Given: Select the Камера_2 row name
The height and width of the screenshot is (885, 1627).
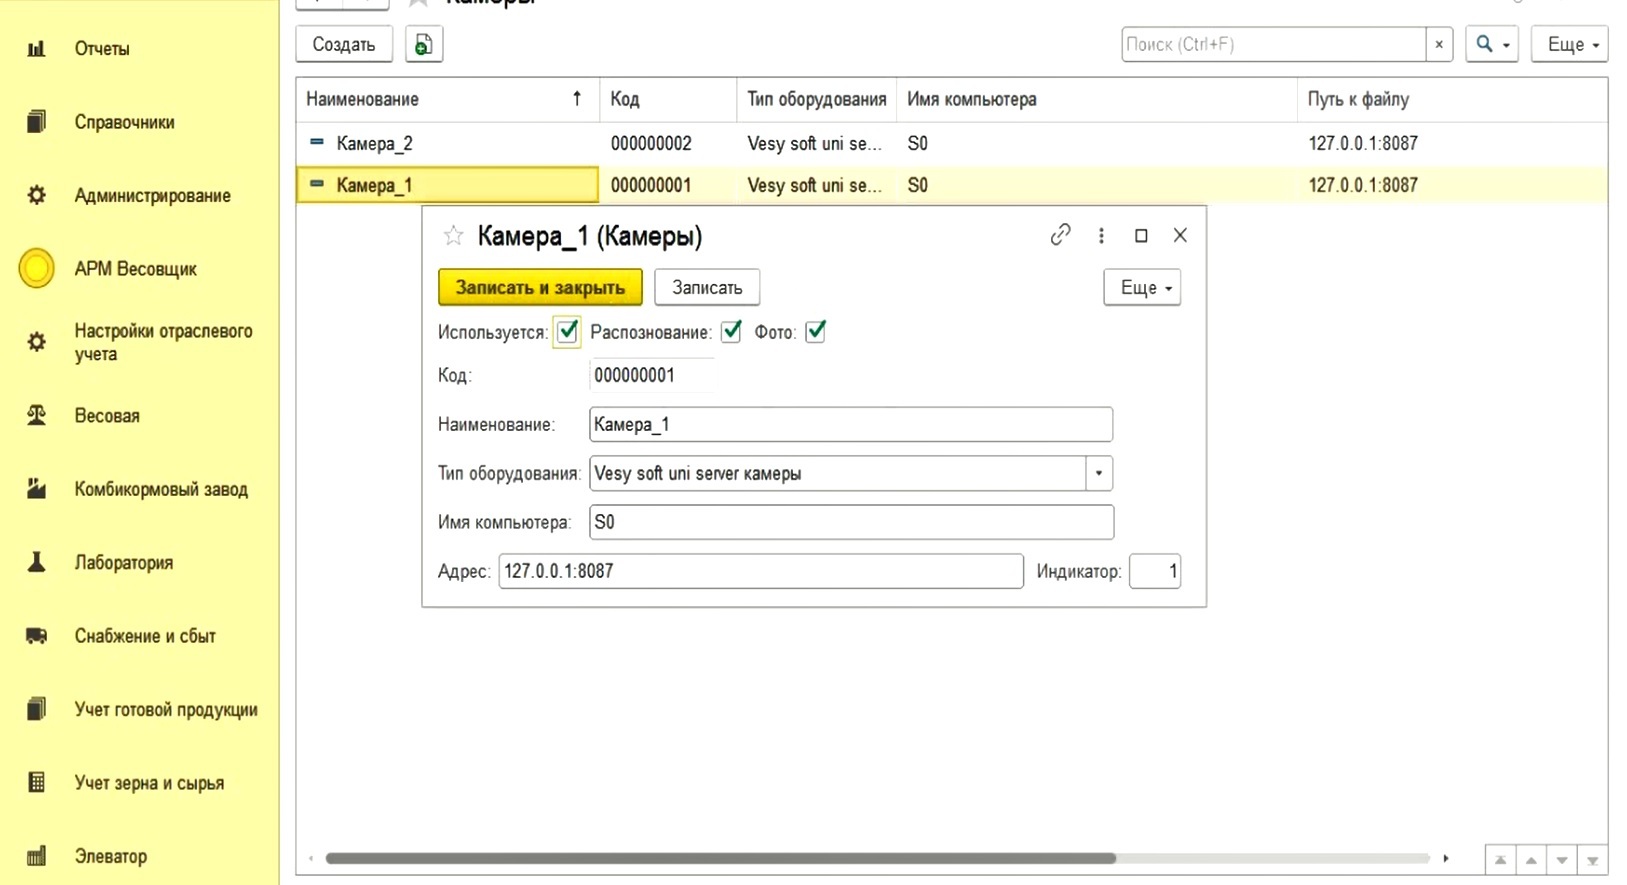Looking at the screenshot, I should tap(374, 143).
